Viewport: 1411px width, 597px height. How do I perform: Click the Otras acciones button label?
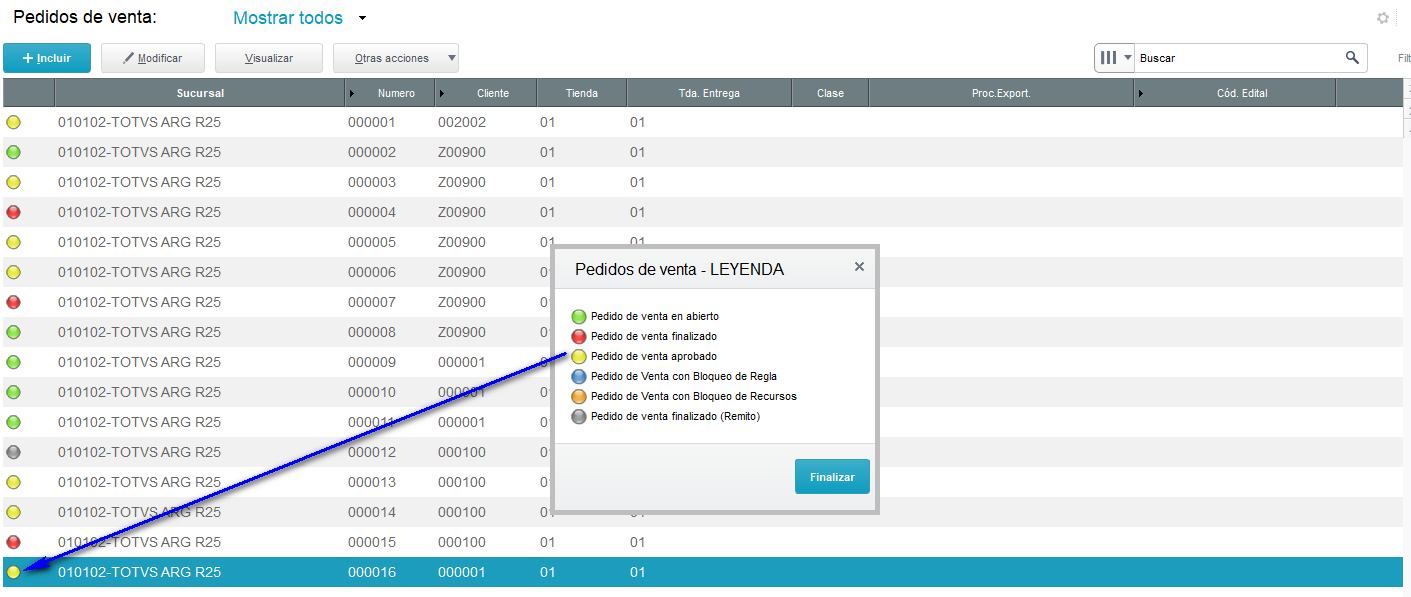(x=392, y=58)
